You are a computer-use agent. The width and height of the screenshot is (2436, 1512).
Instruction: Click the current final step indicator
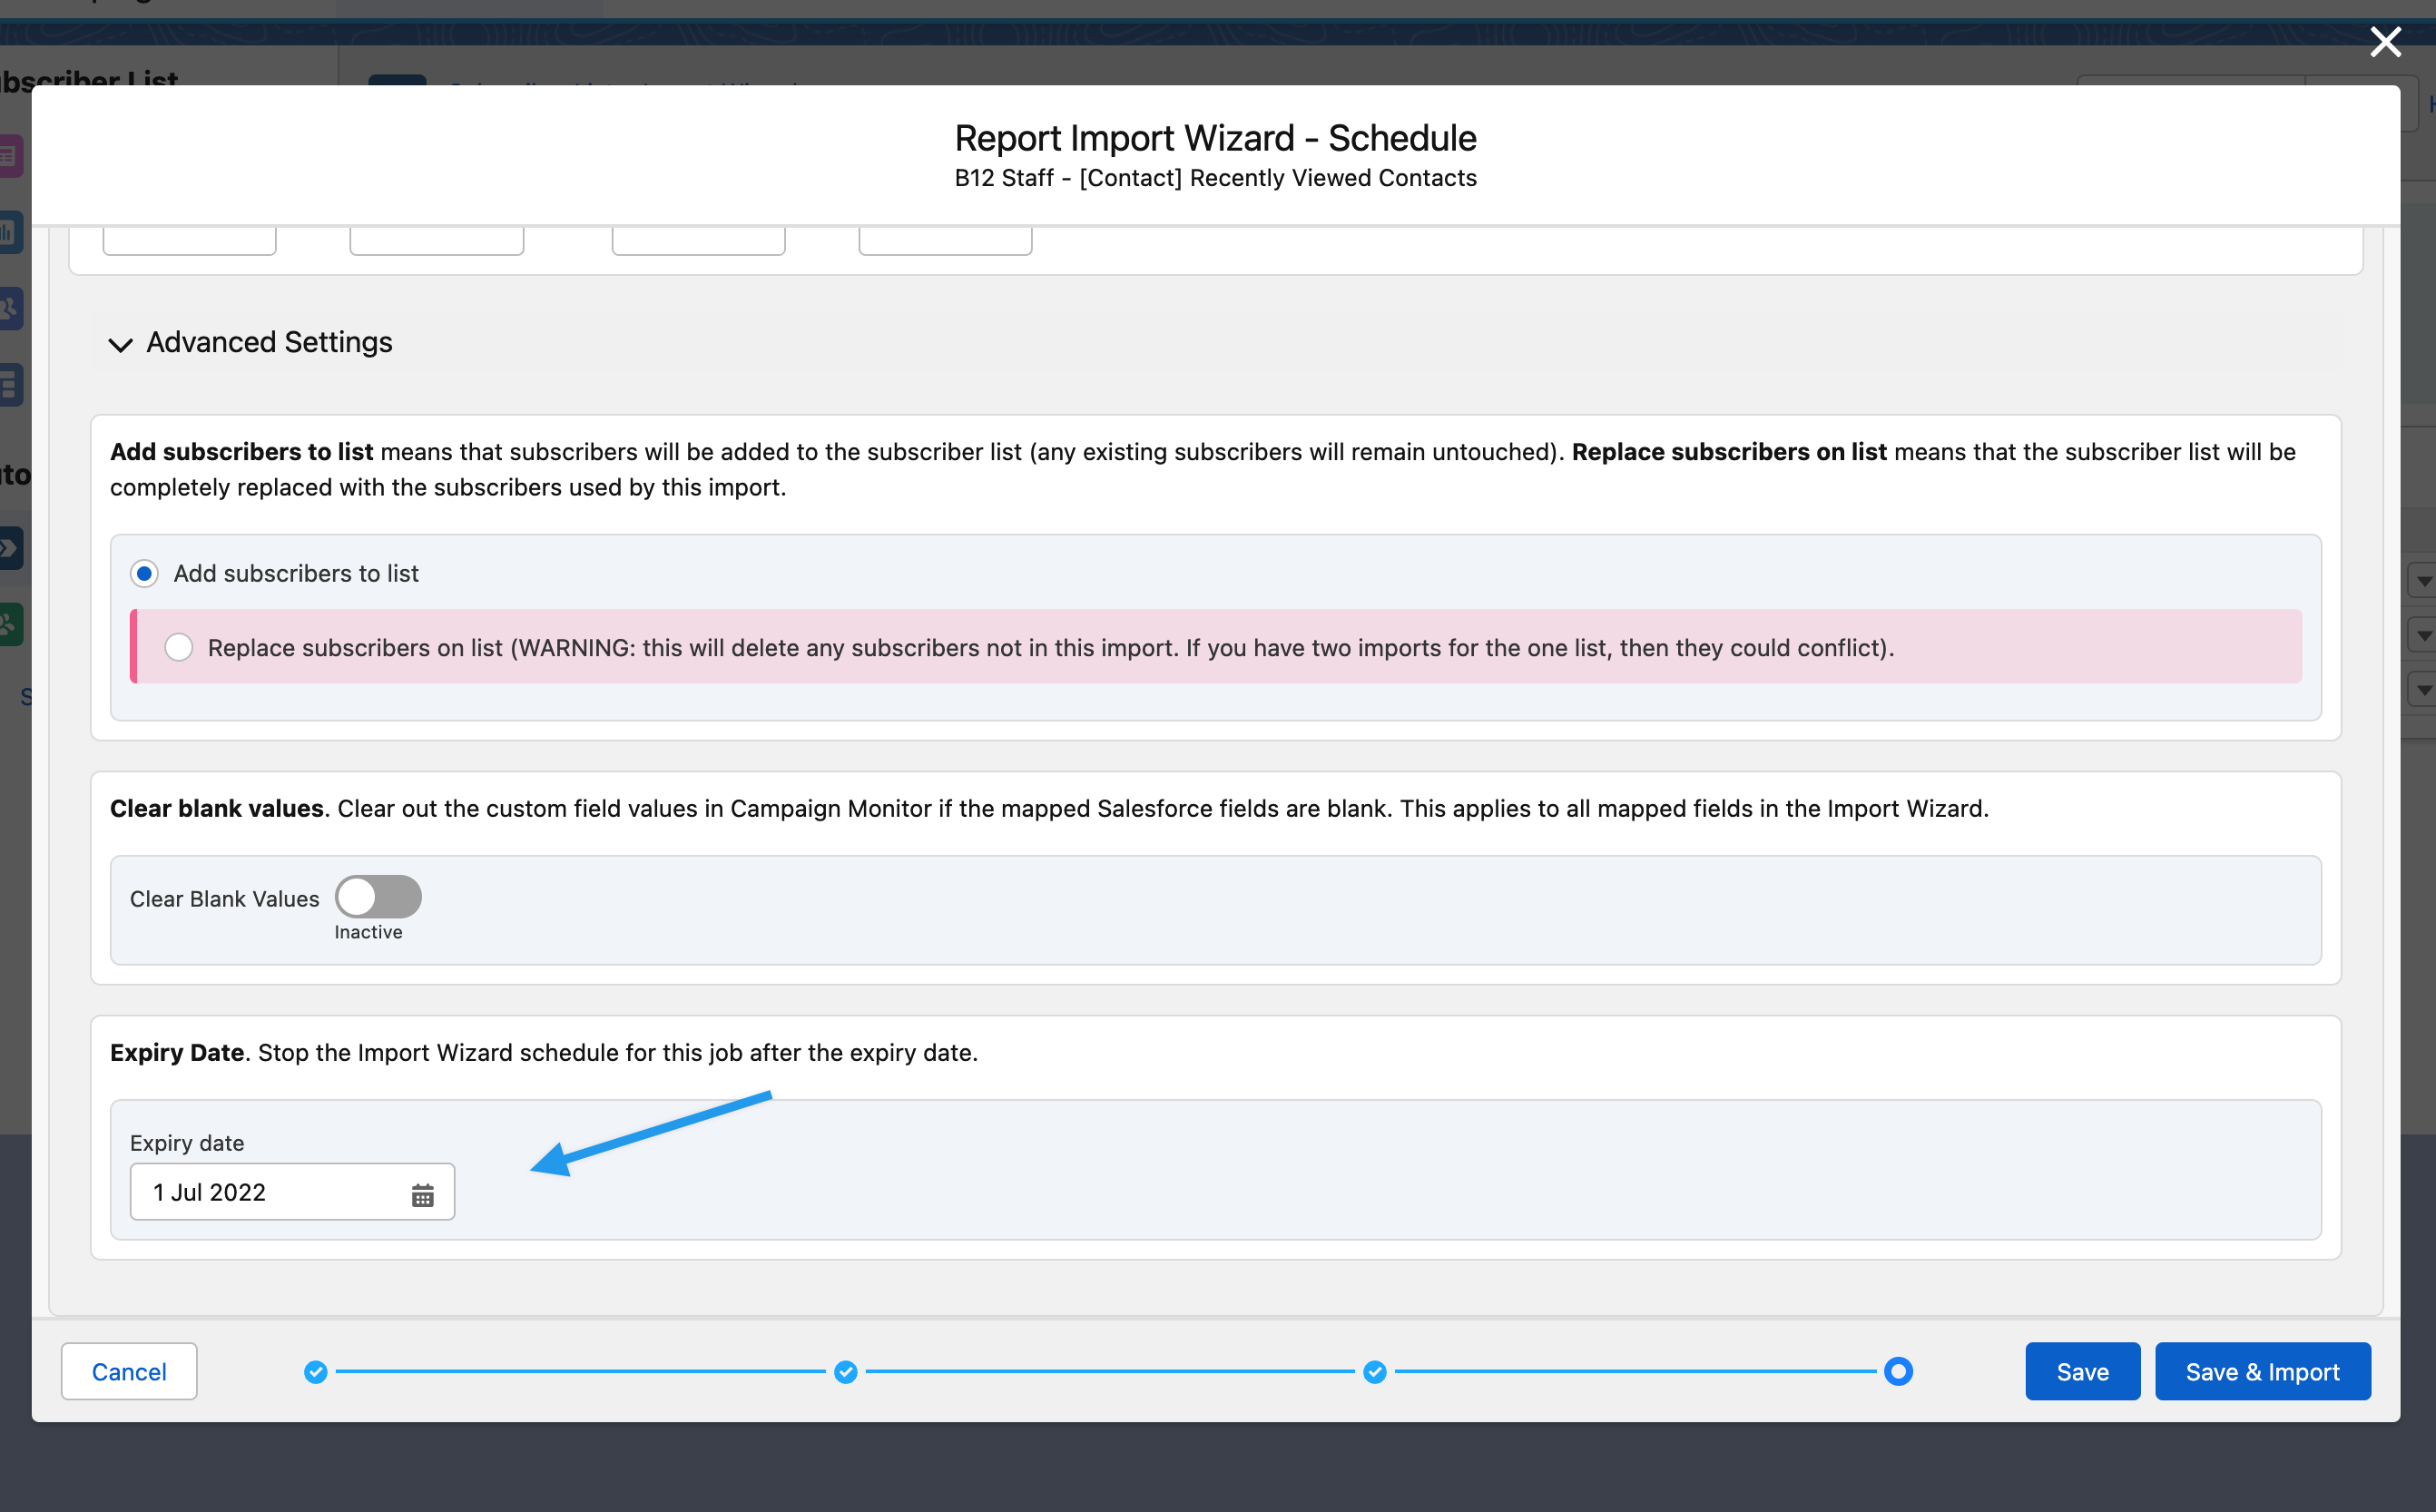(1897, 1371)
